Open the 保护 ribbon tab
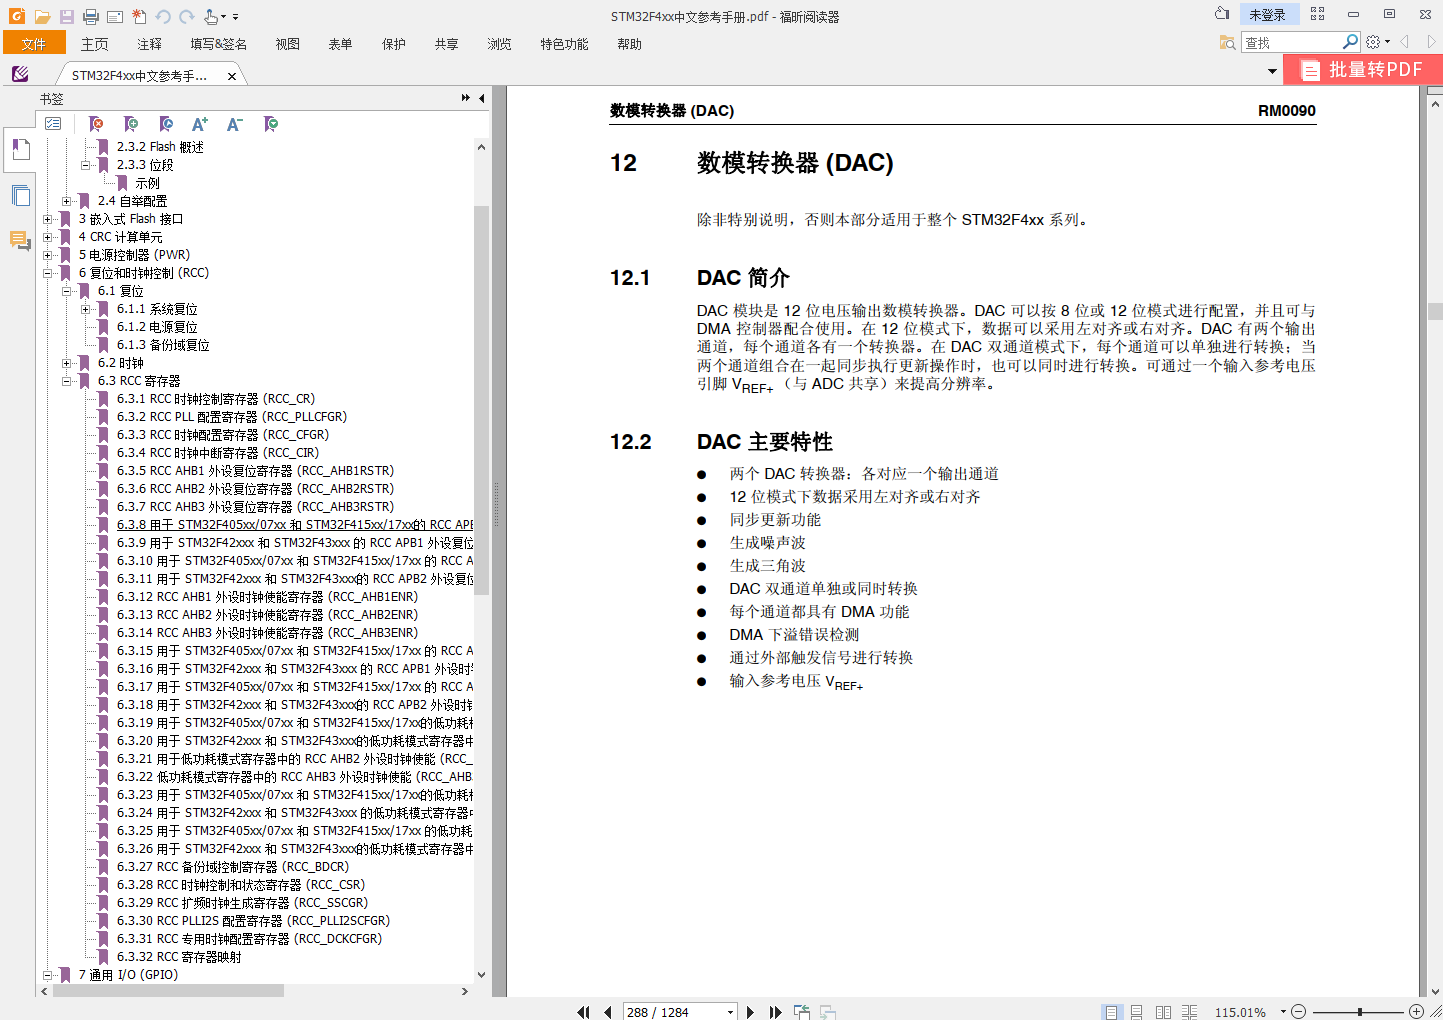The height and width of the screenshot is (1020, 1443). [394, 44]
